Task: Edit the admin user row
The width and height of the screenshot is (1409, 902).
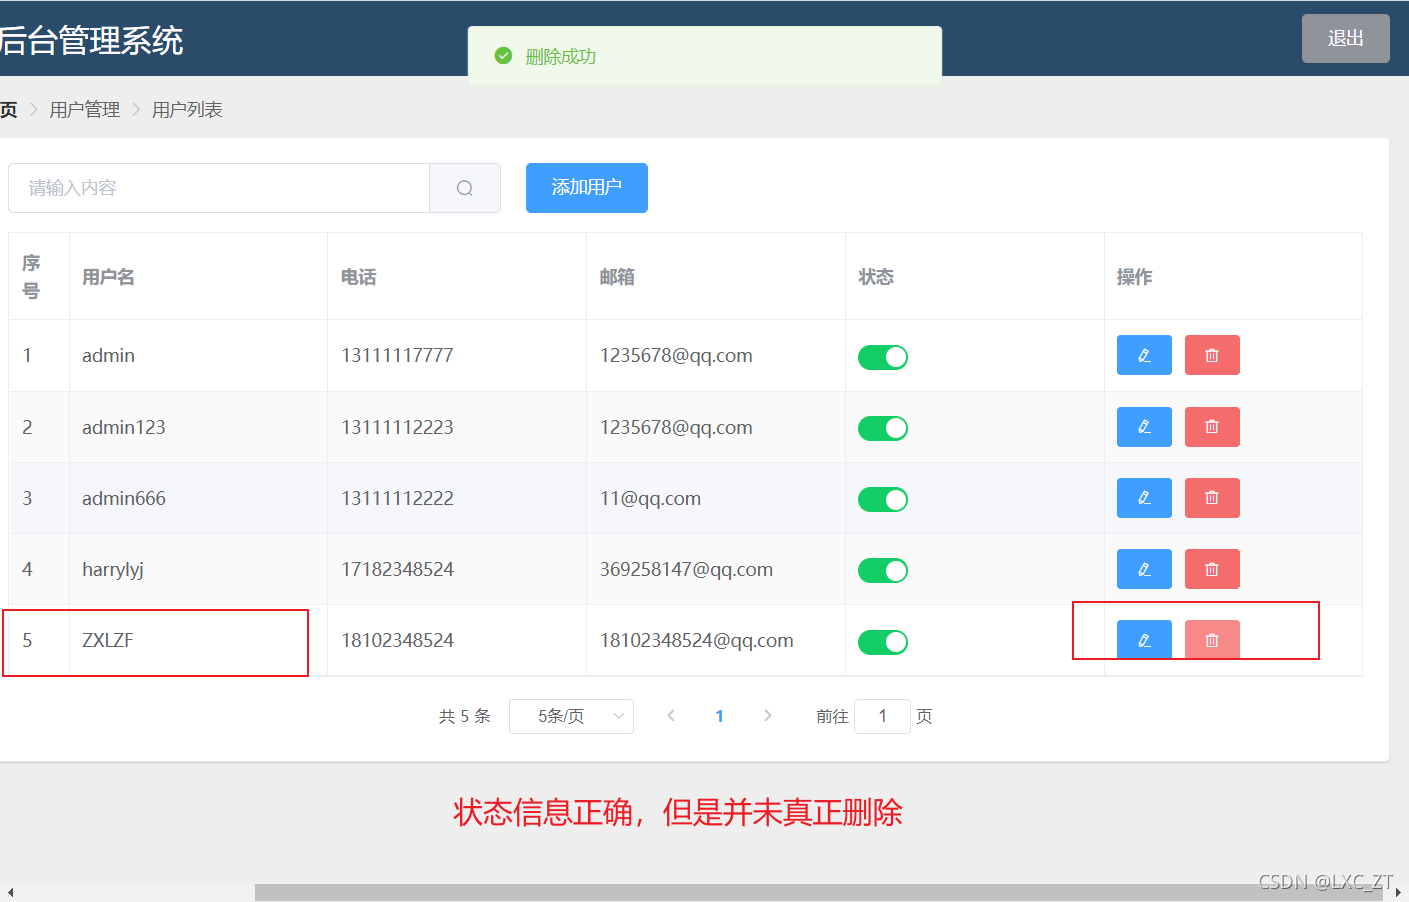Action: point(1144,355)
